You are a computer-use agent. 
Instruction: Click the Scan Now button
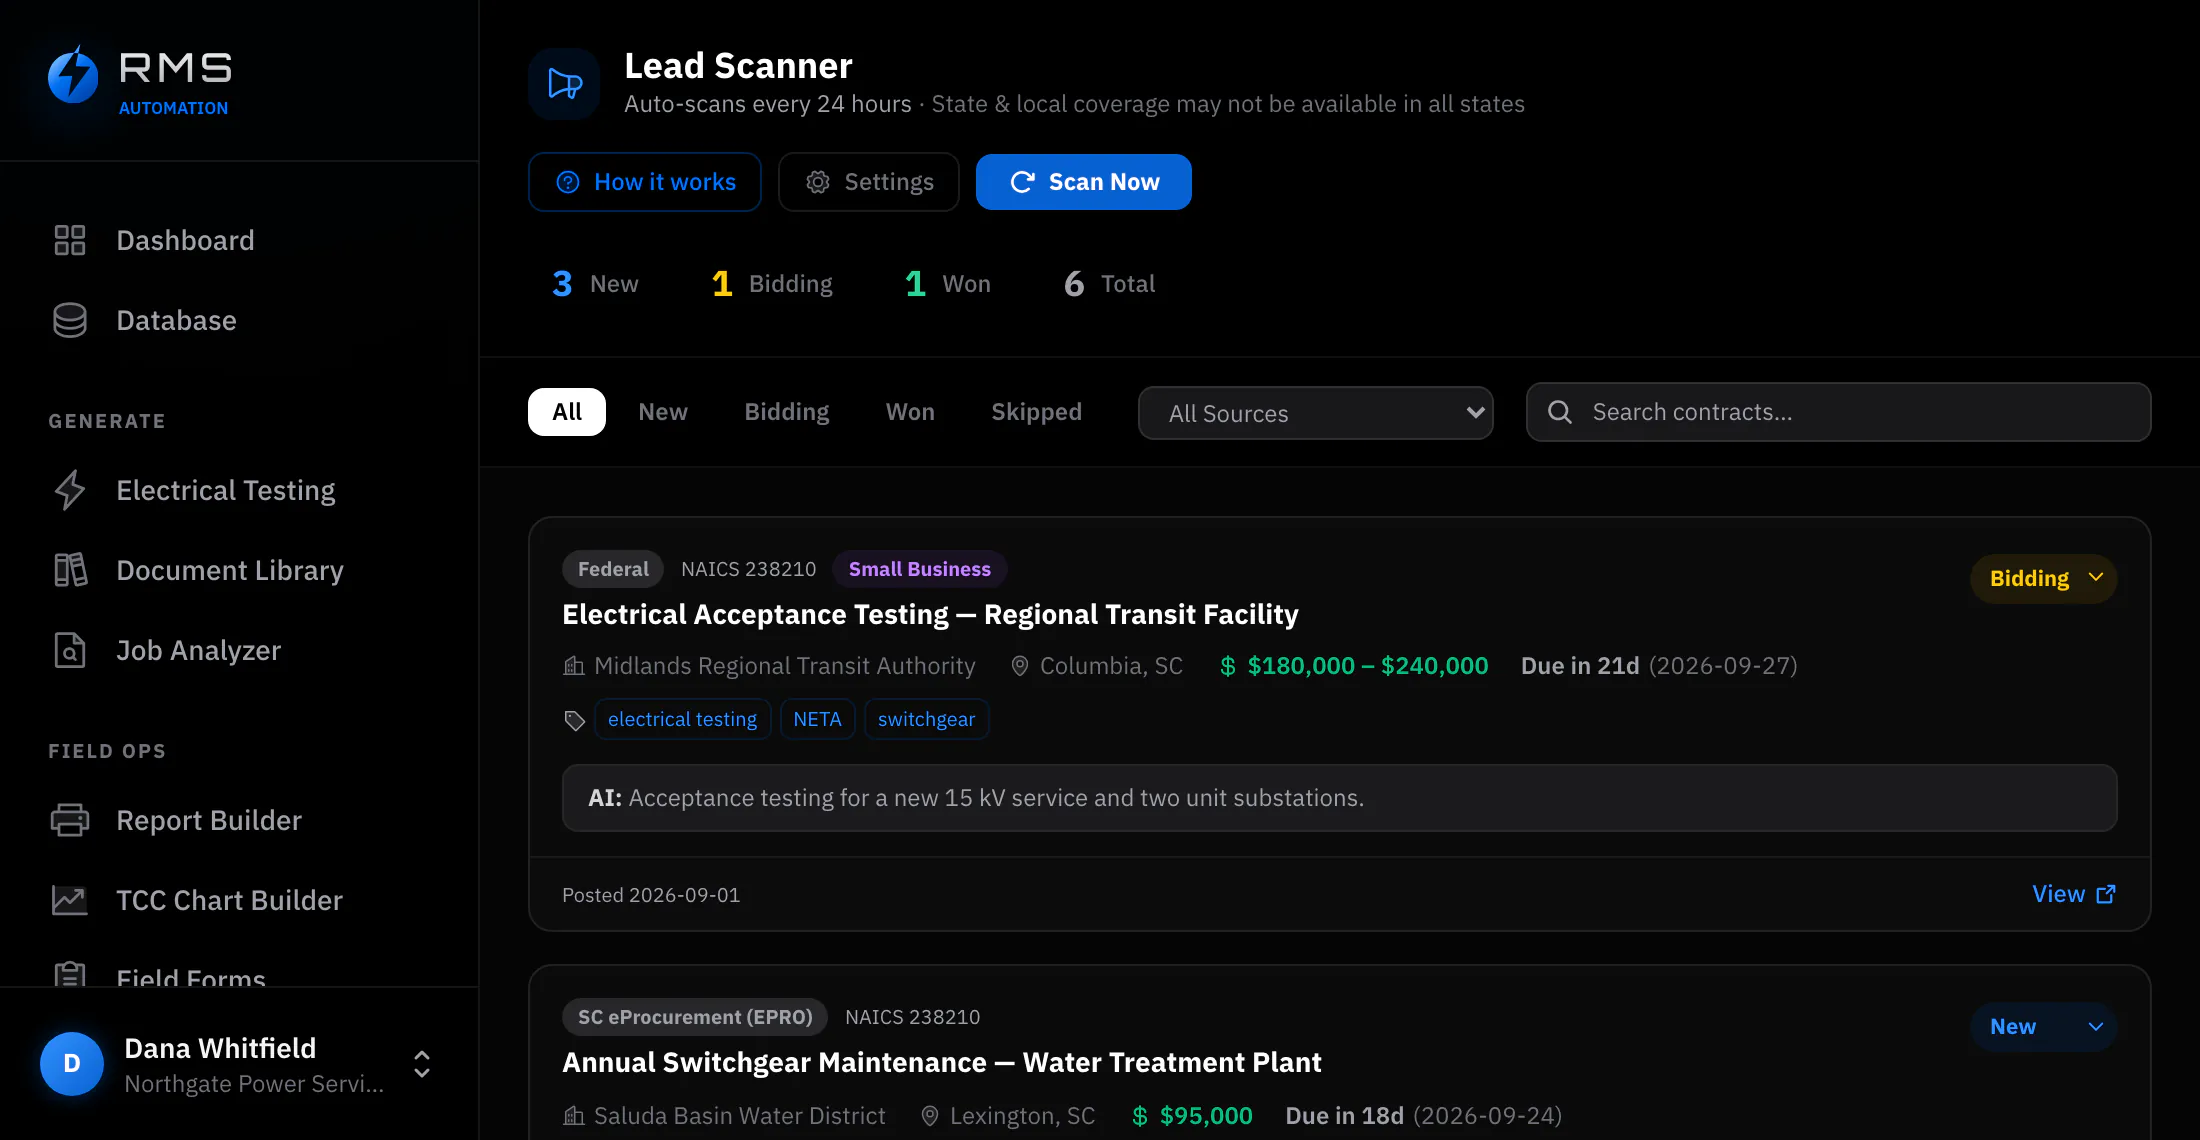tap(1084, 182)
